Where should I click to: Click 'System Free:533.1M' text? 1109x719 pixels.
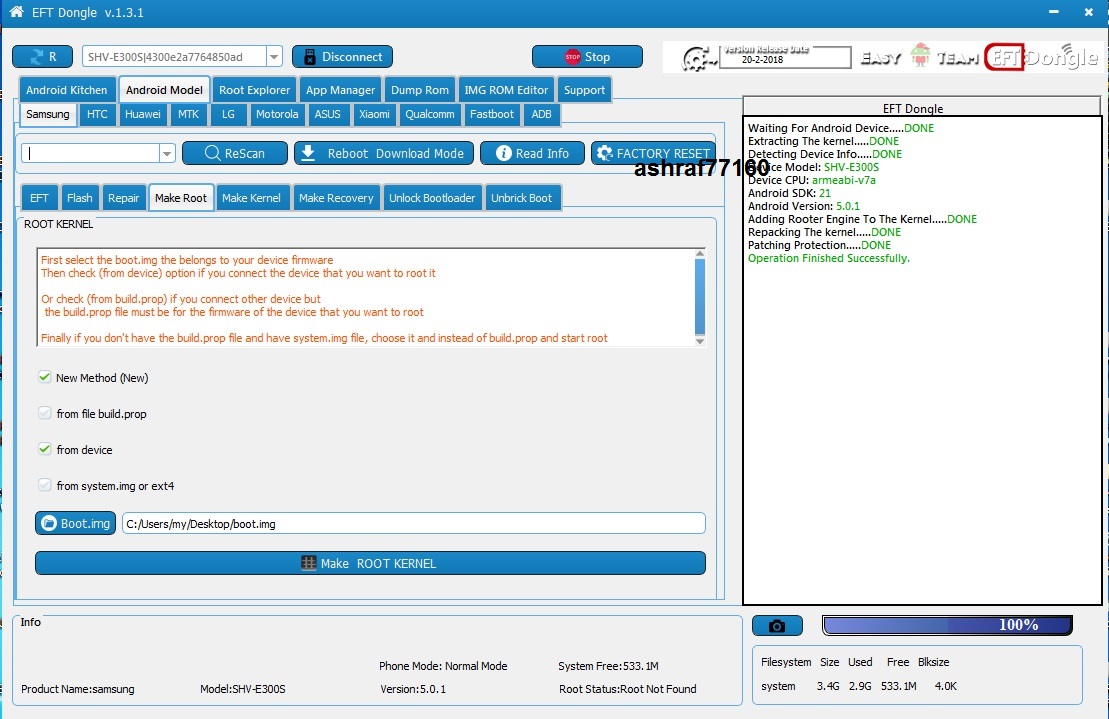coord(608,666)
